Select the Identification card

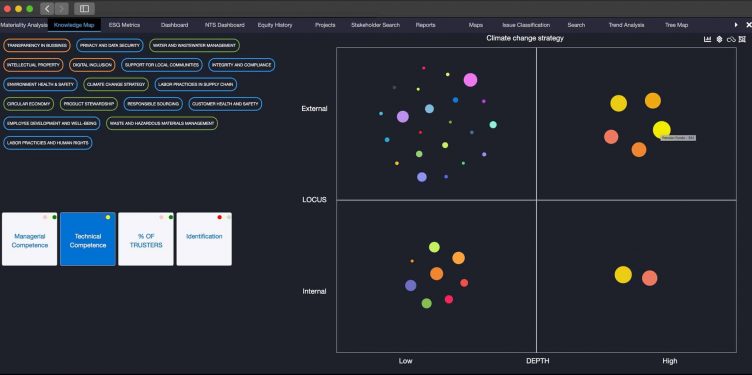204,239
